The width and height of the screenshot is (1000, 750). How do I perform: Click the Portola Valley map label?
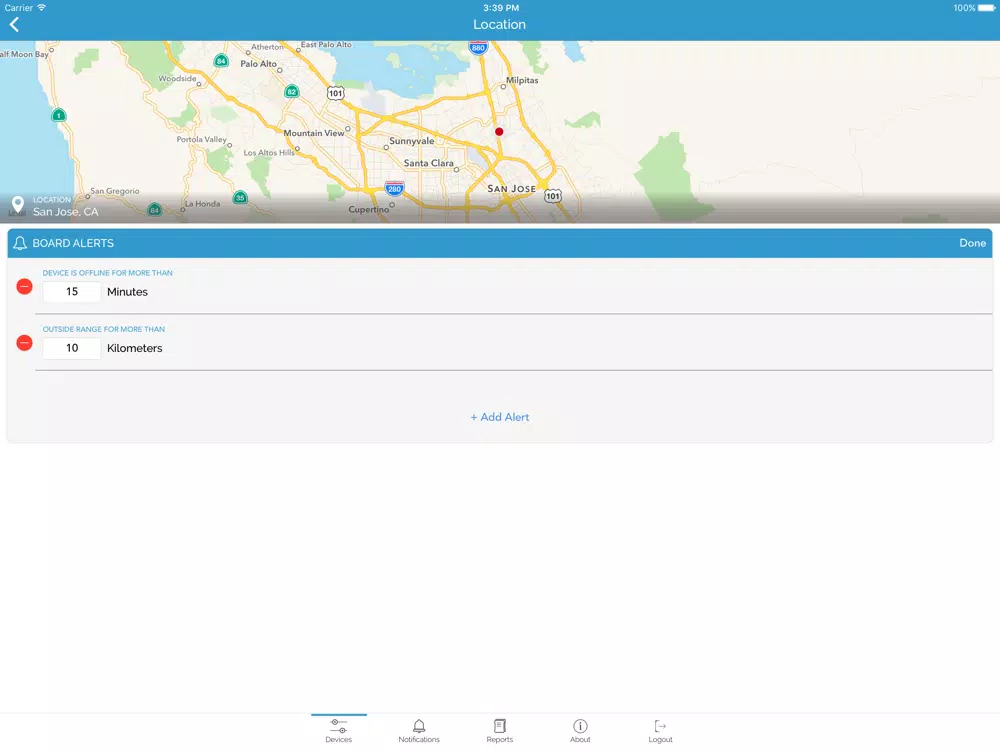pos(202,139)
